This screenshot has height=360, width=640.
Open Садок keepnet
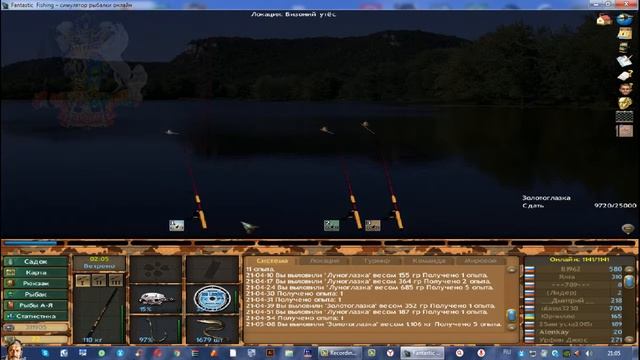[x=36, y=262]
